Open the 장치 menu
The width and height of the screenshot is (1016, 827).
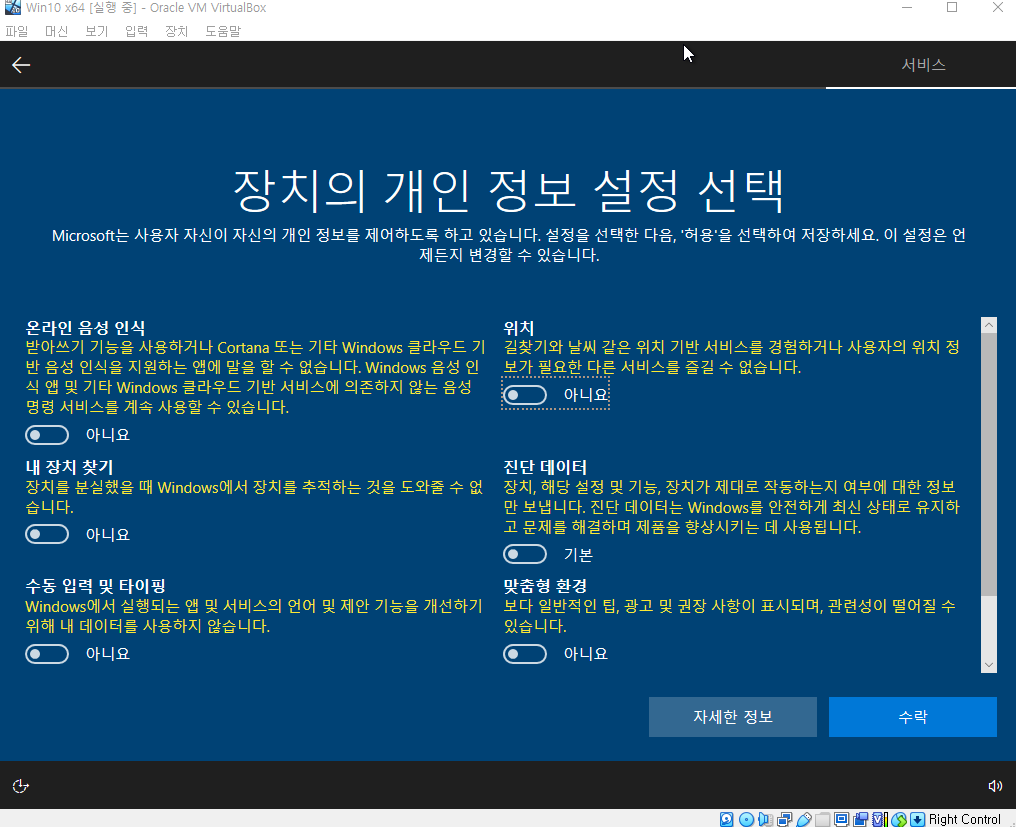point(176,31)
